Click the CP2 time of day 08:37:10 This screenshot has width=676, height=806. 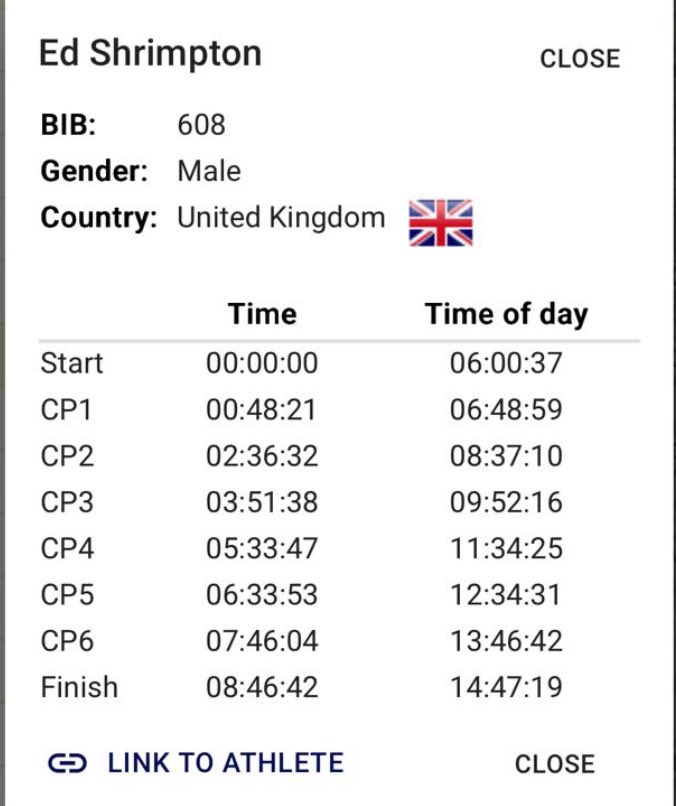pyautogui.click(x=506, y=456)
